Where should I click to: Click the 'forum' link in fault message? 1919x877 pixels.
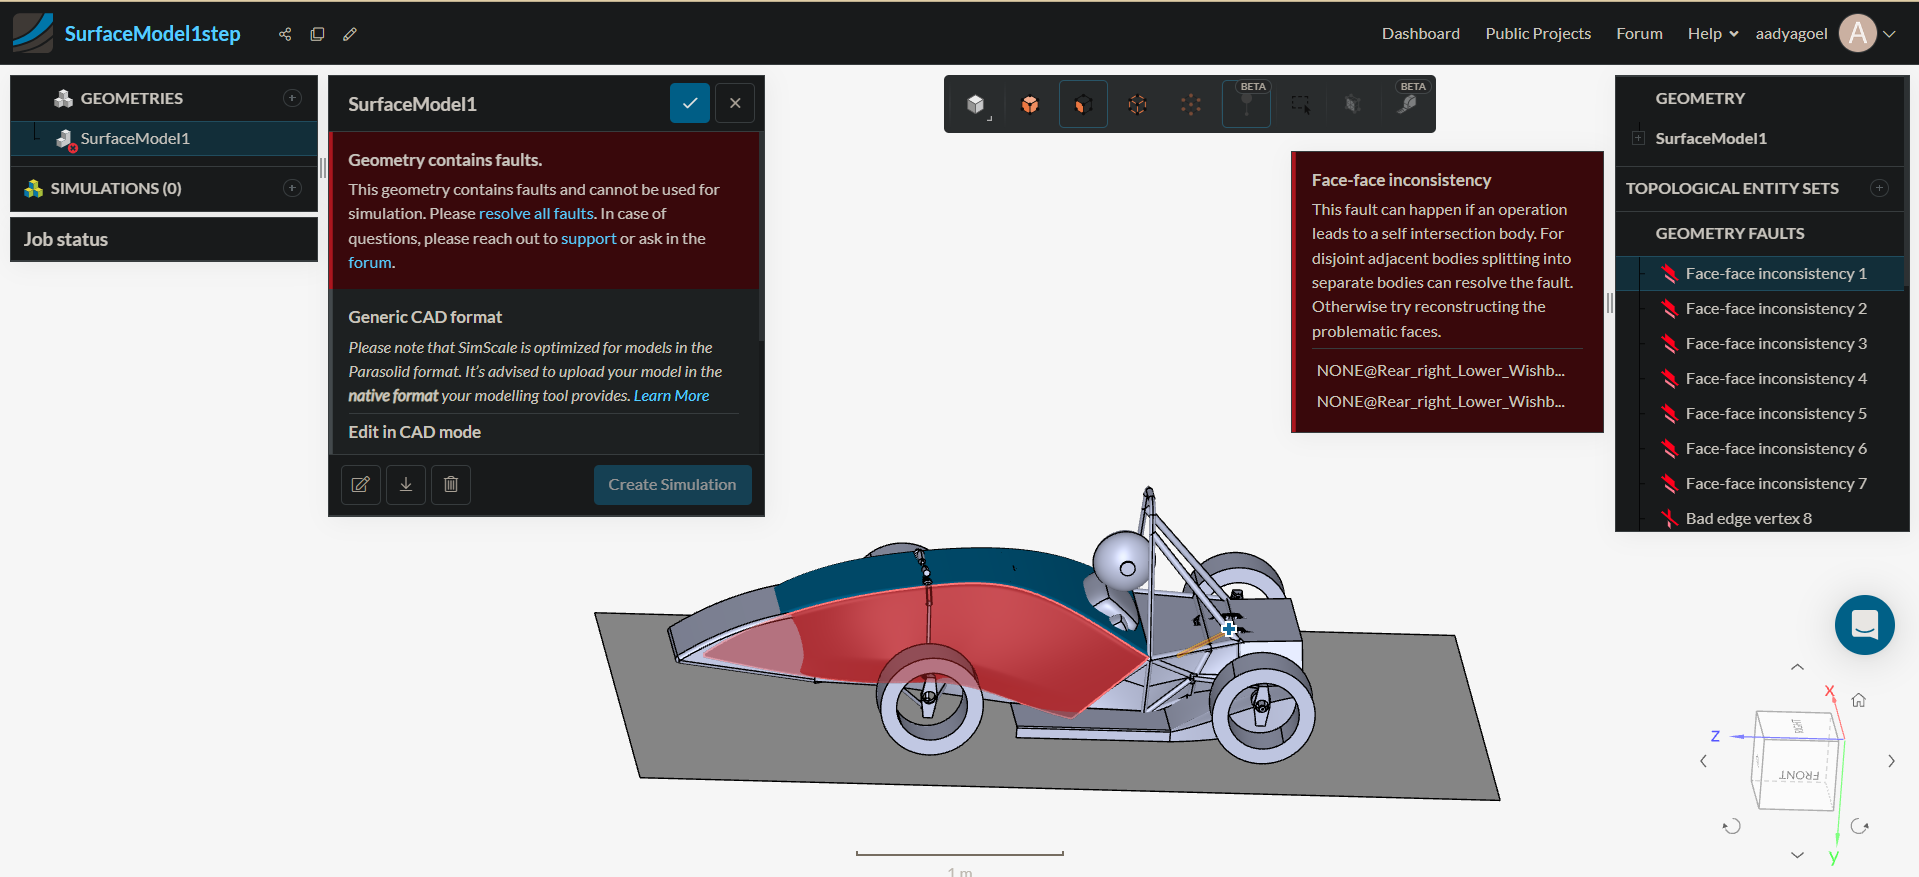click(x=370, y=263)
